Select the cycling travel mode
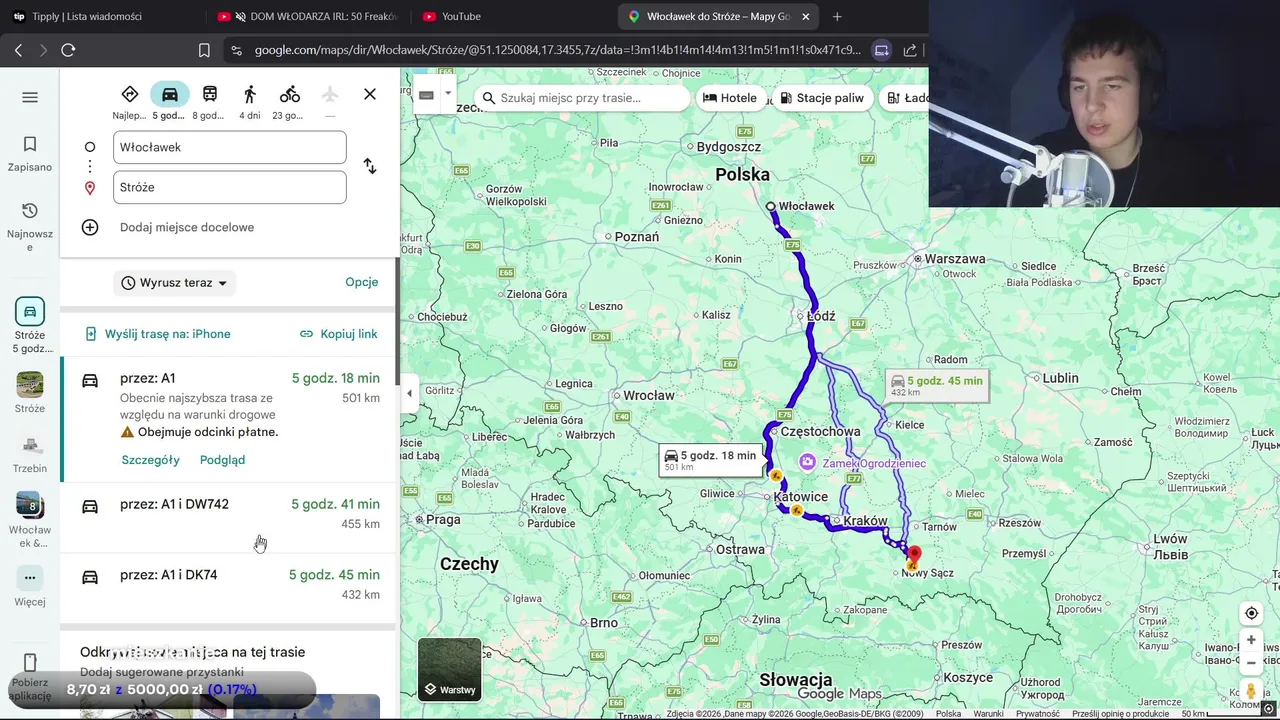The width and height of the screenshot is (1280, 720). 290,94
